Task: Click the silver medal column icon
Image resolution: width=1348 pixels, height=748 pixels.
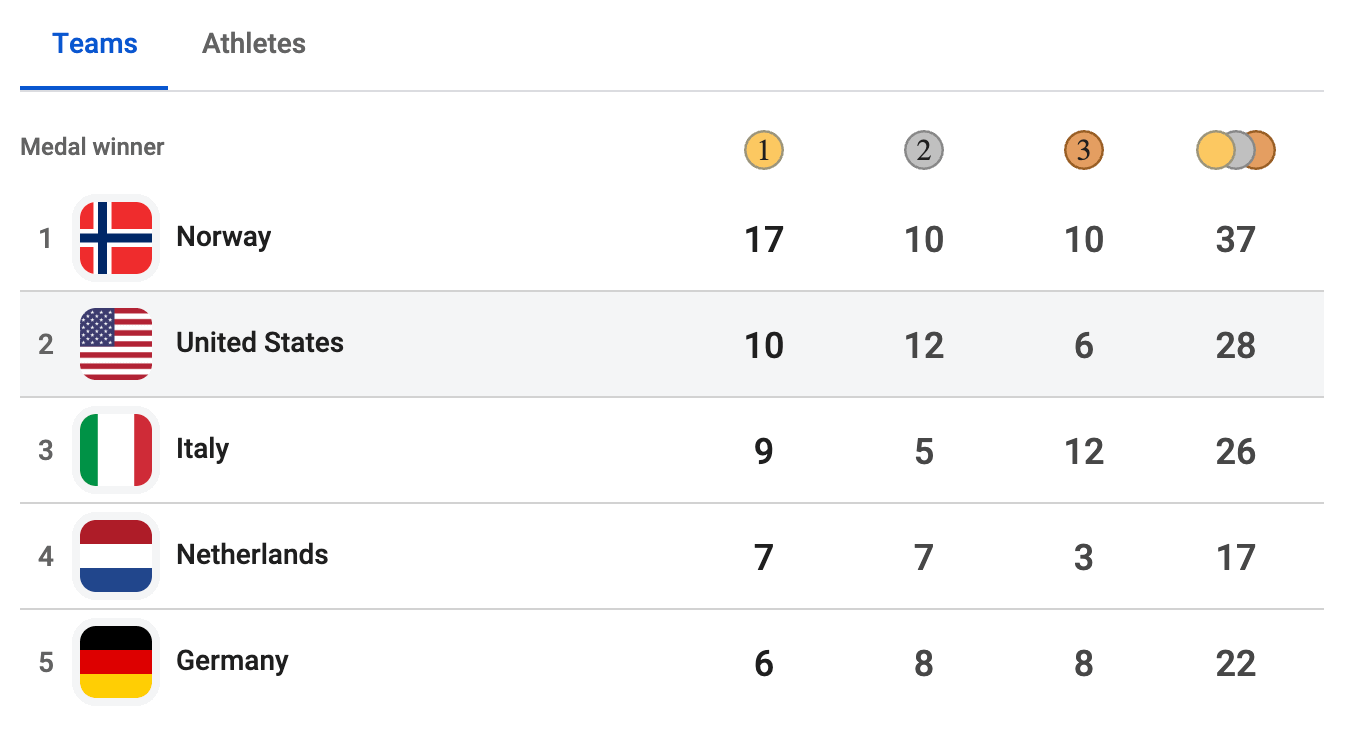Action: (924, 151)
